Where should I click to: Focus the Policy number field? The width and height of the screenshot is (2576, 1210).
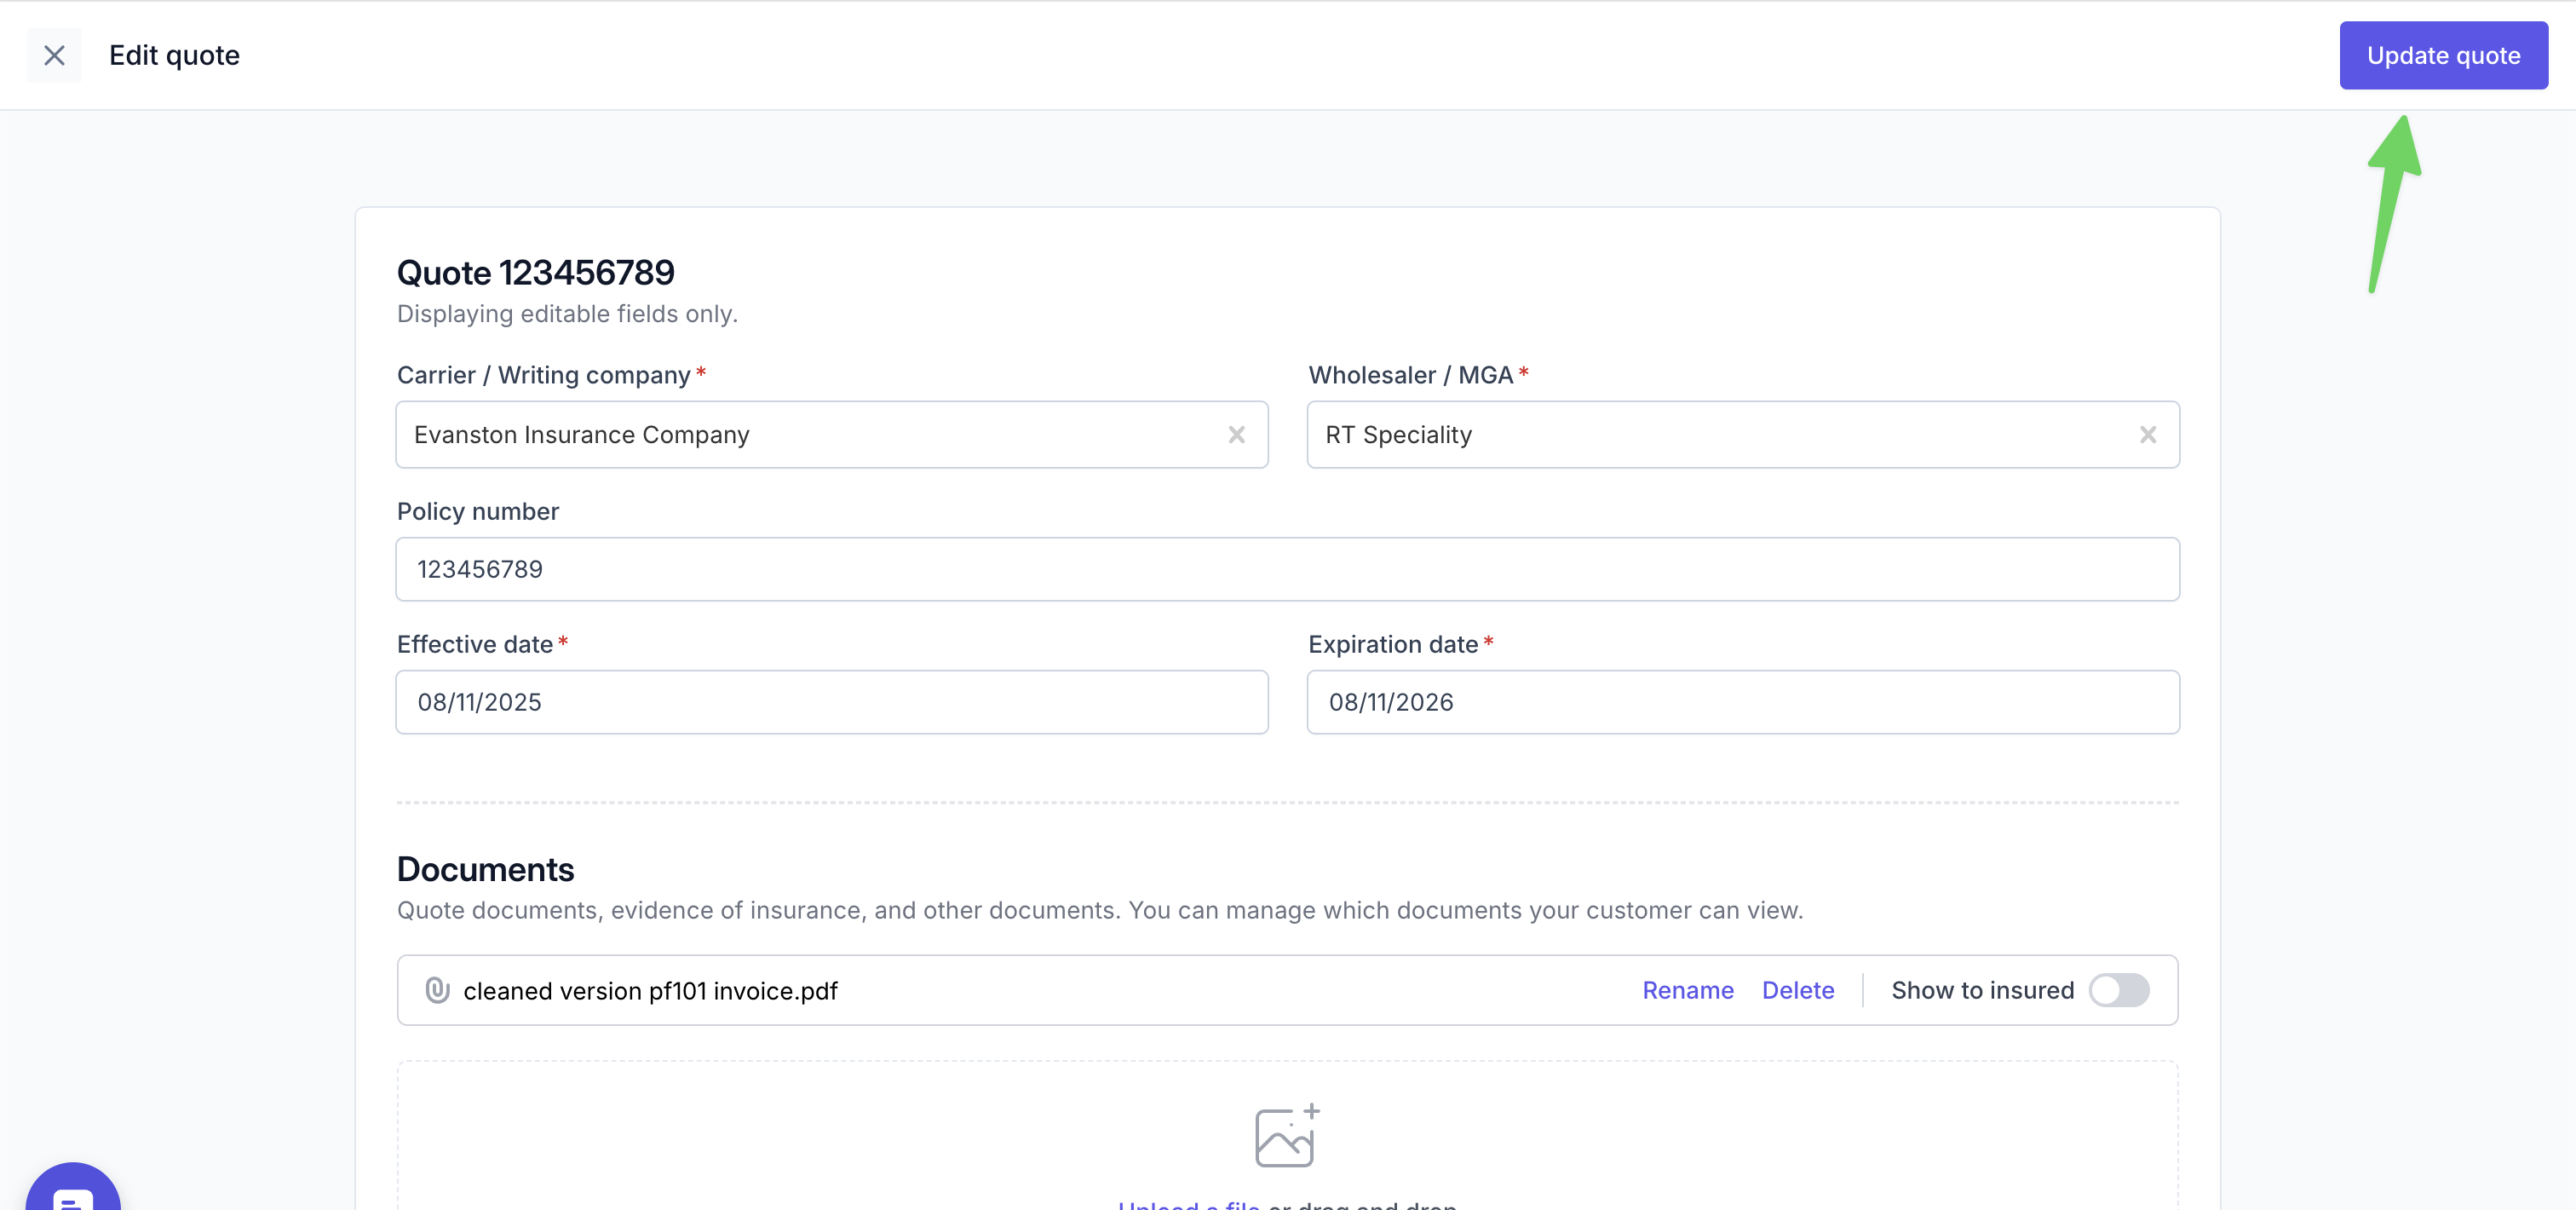click(x=1287, y=569)
